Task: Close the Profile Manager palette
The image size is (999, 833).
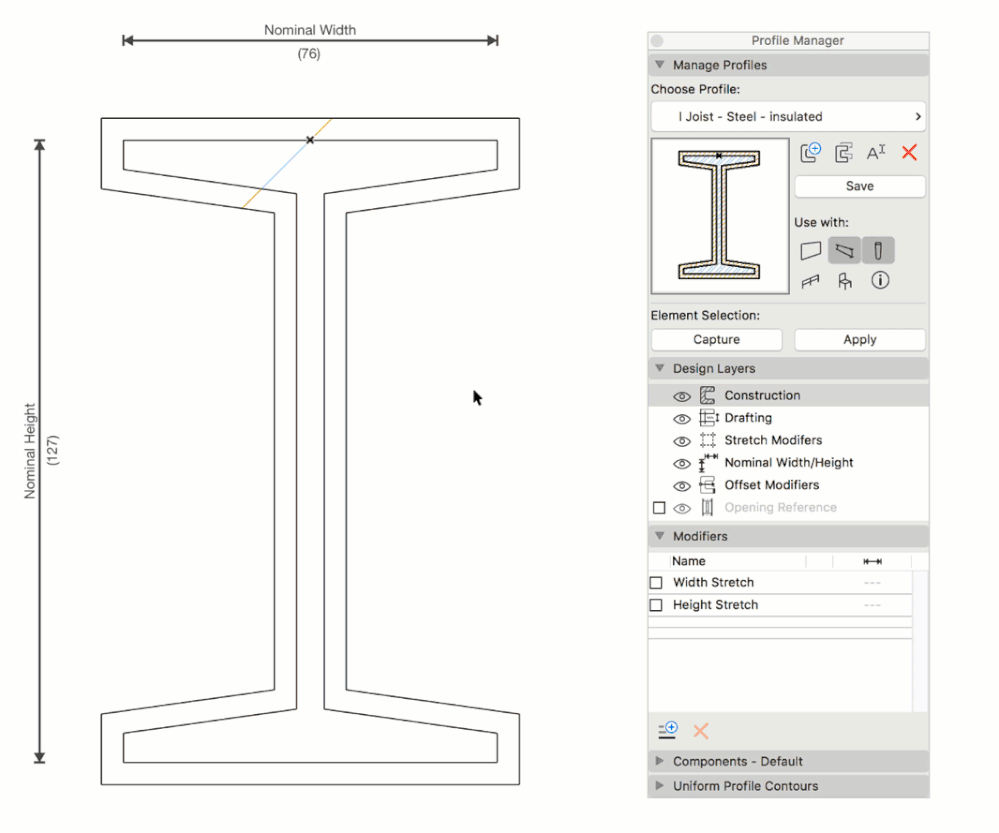Action: [x=657, y=41]
